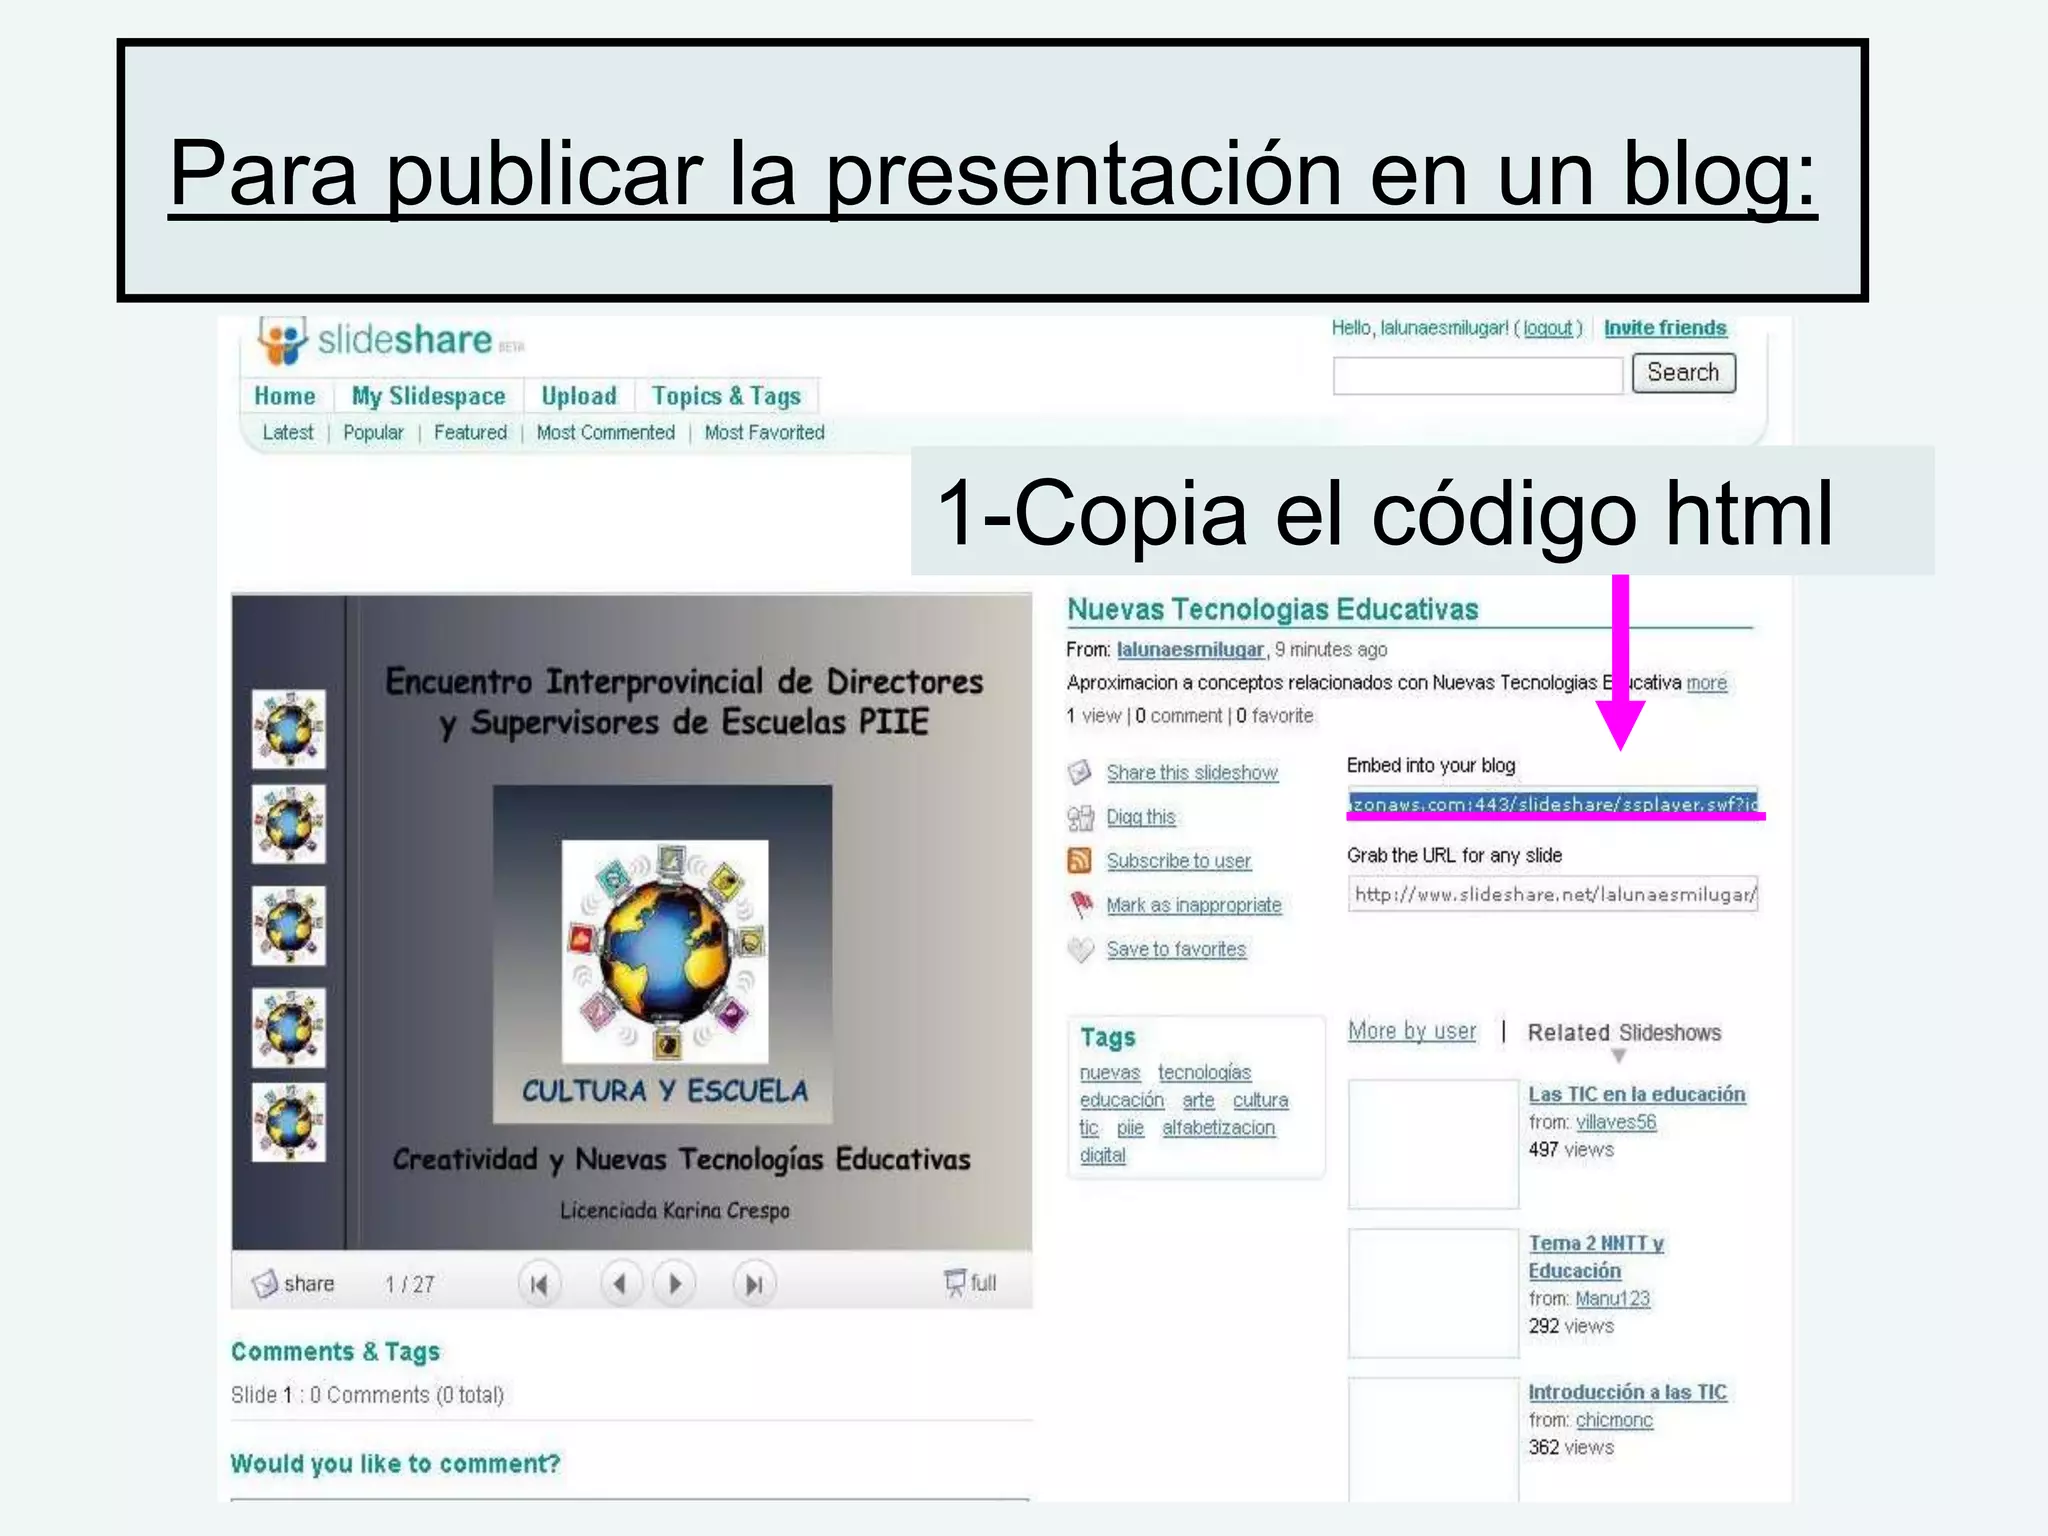Open villaves56 user profile
Viewport: 2048px width, 1536px height.
coord(1616,1122)
